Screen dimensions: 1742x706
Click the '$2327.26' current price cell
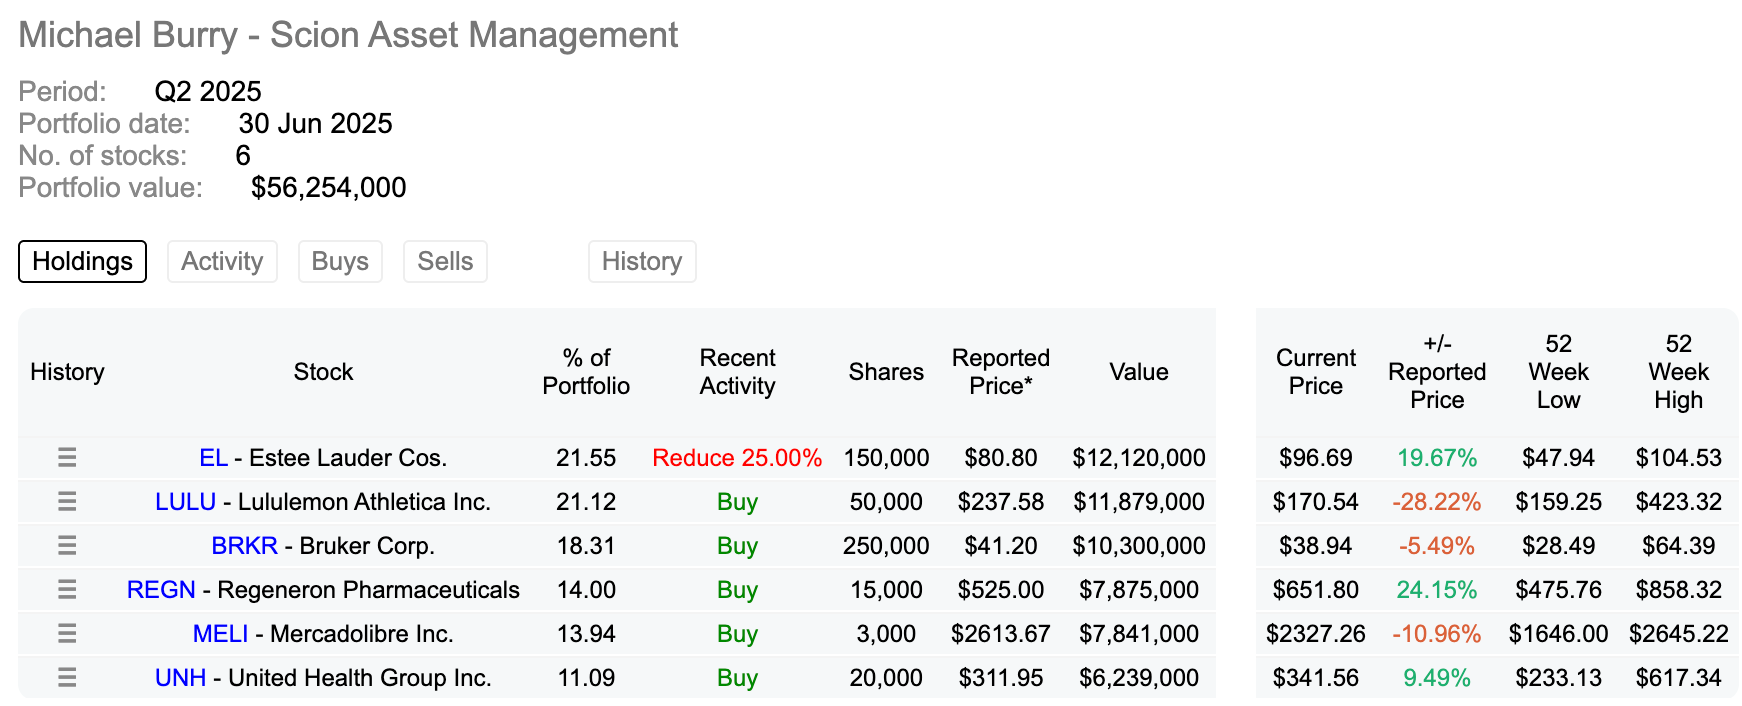pyautogui.click(x=1316, y=634)
